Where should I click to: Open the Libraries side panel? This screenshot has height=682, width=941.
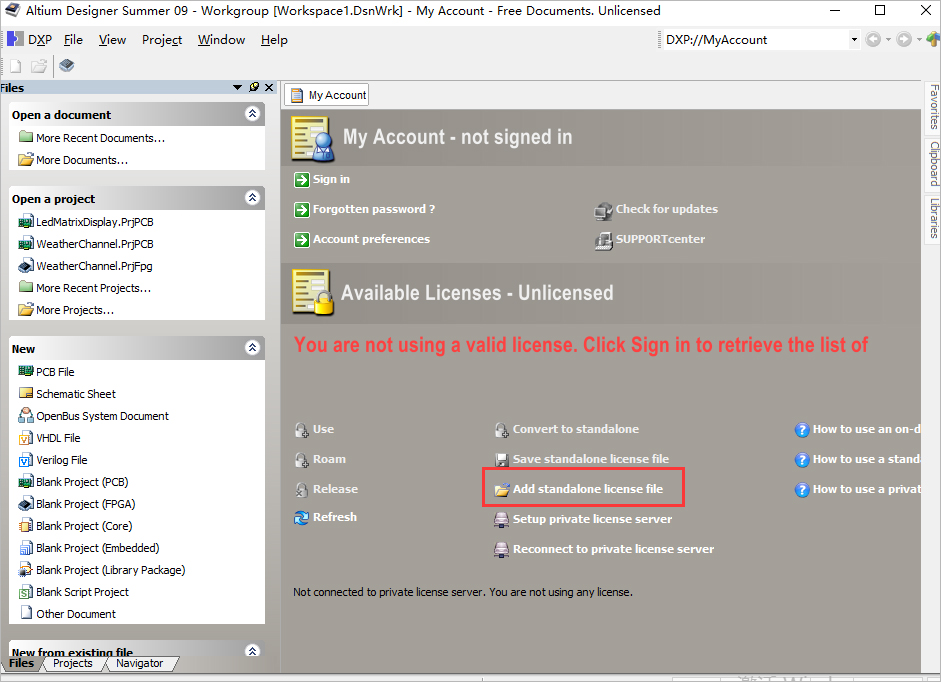pos(934,218)
